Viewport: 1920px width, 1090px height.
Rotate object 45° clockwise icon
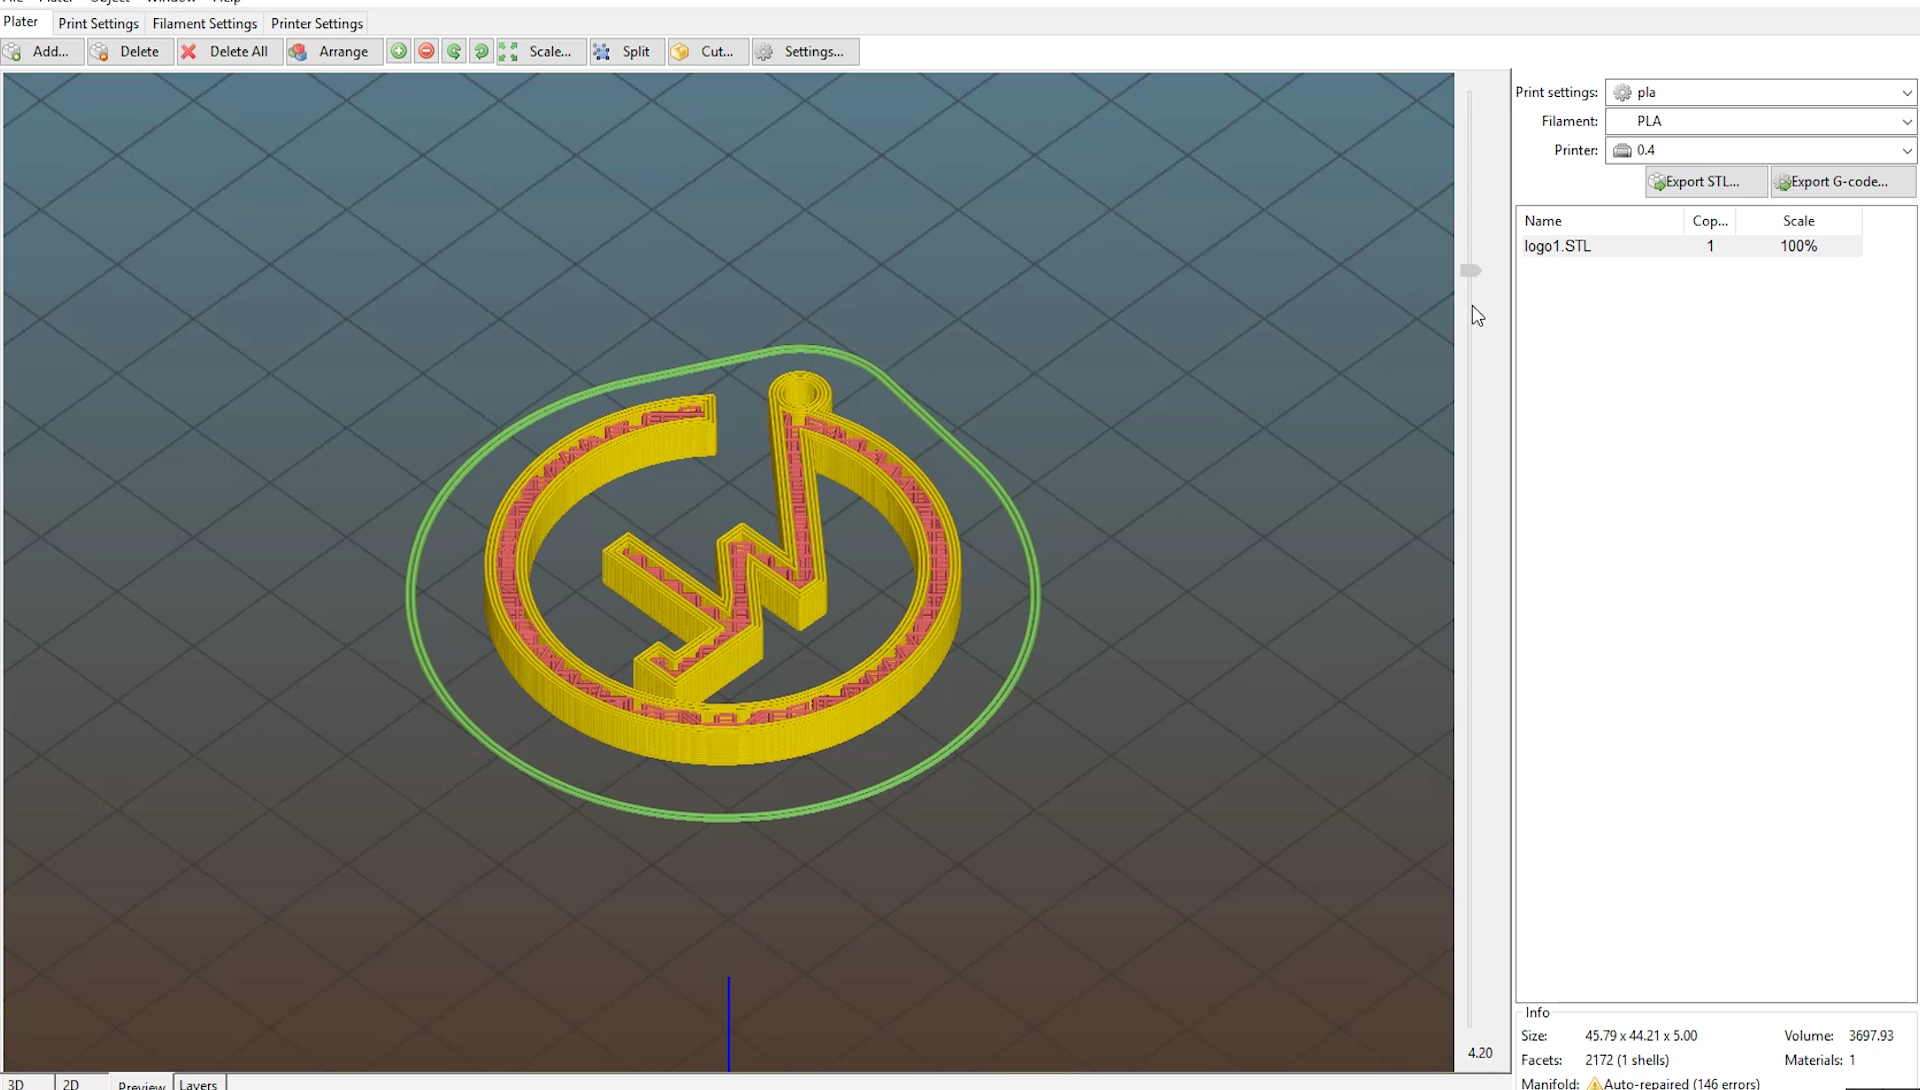point(482,52)
